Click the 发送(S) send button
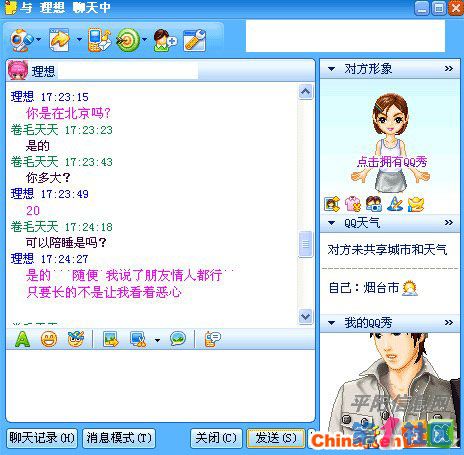Viewport: 464px width, 455px height. 276,438
